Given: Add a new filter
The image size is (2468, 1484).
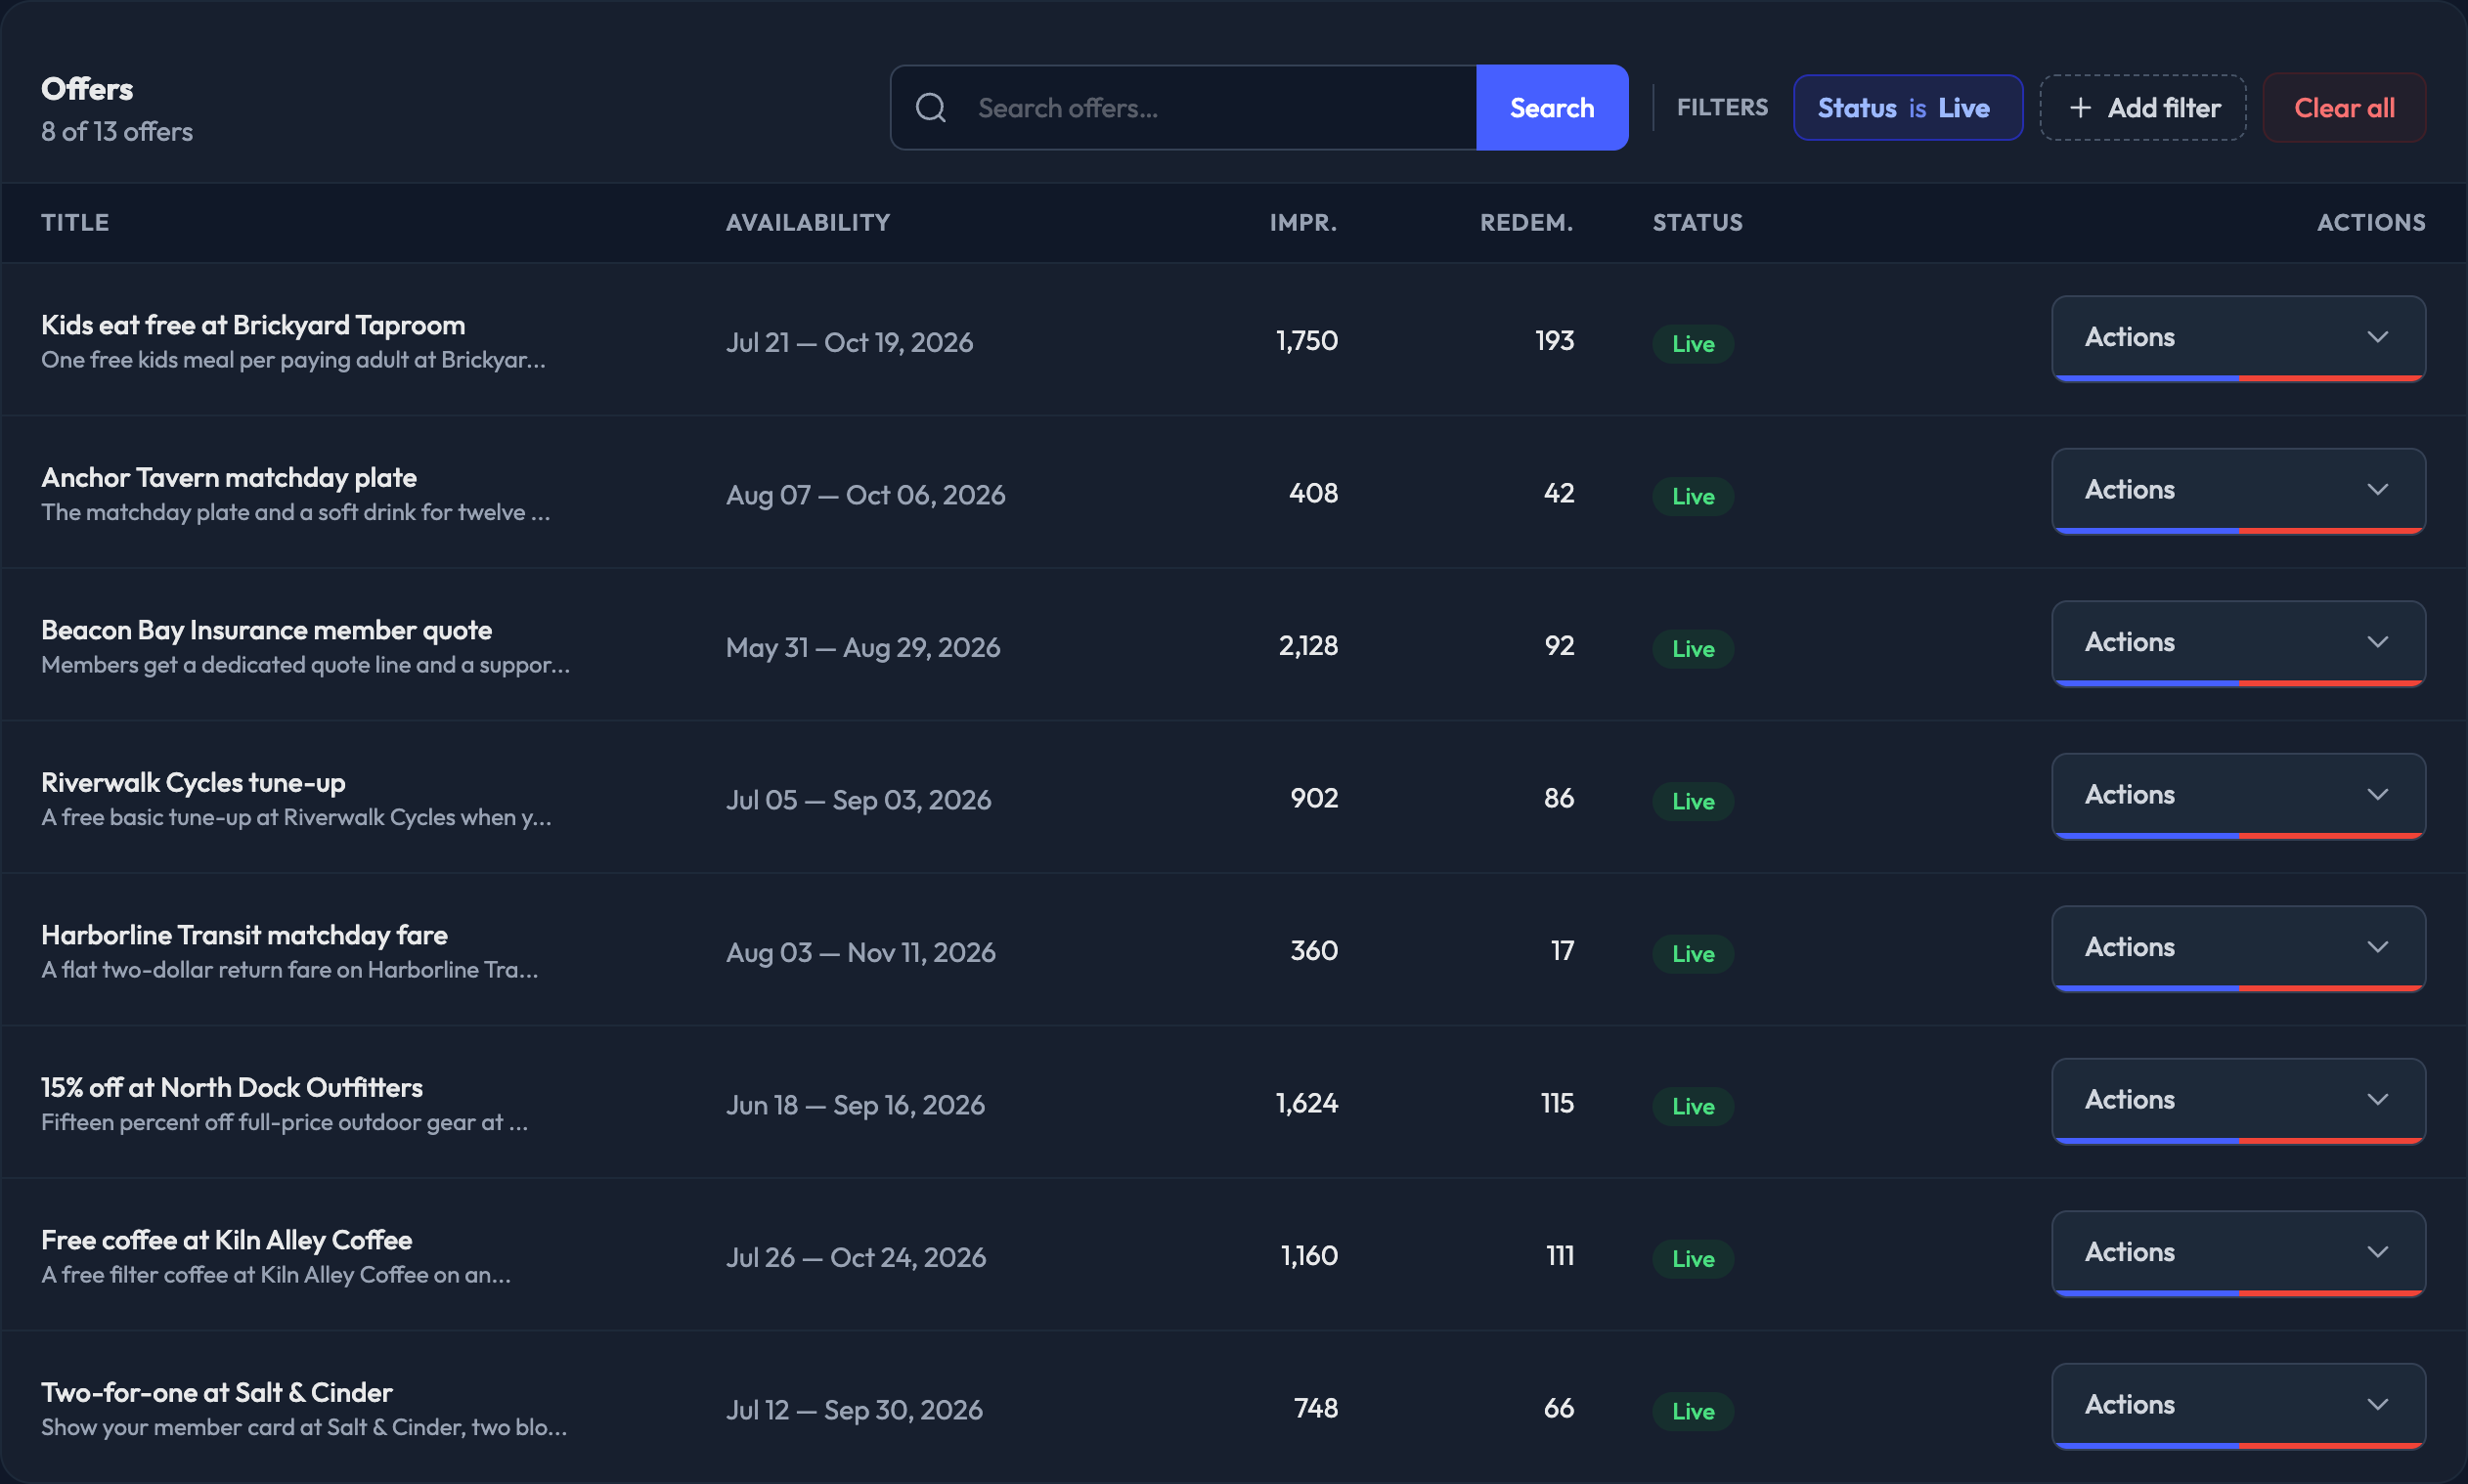Looking at the screenshot, I should pos(2143,108).
